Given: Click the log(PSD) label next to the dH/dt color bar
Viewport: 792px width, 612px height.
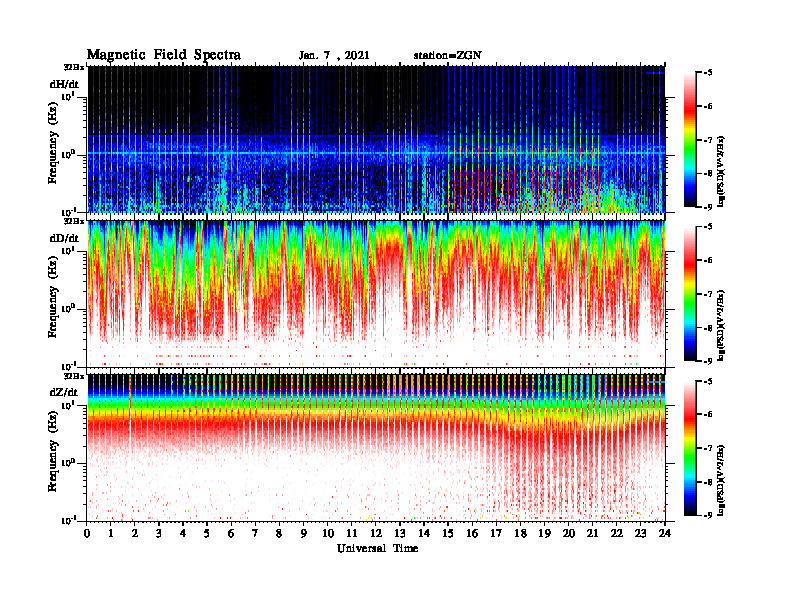Looking at the screenshot, I should 722,172.
